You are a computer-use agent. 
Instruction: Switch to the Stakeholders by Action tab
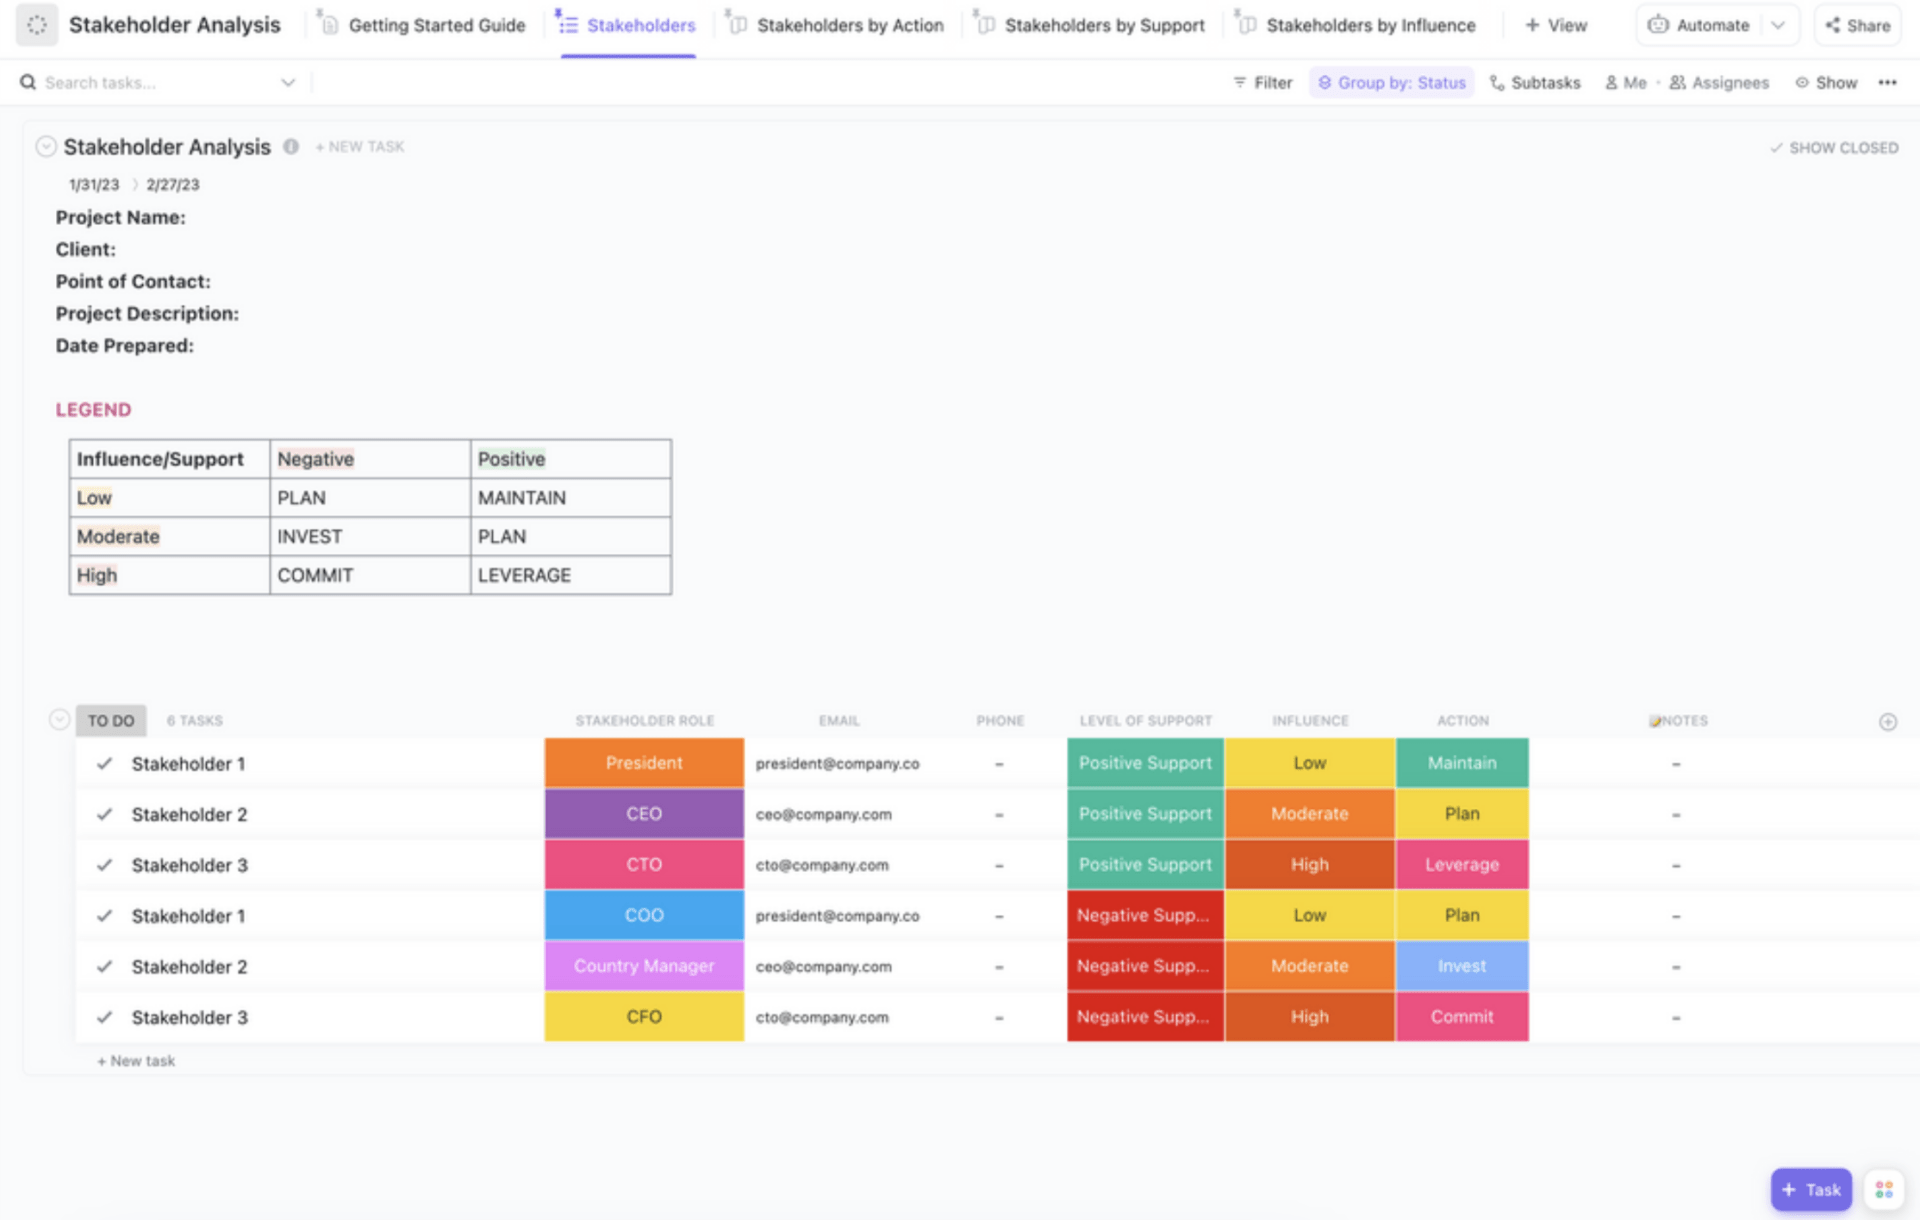point(851,24)
